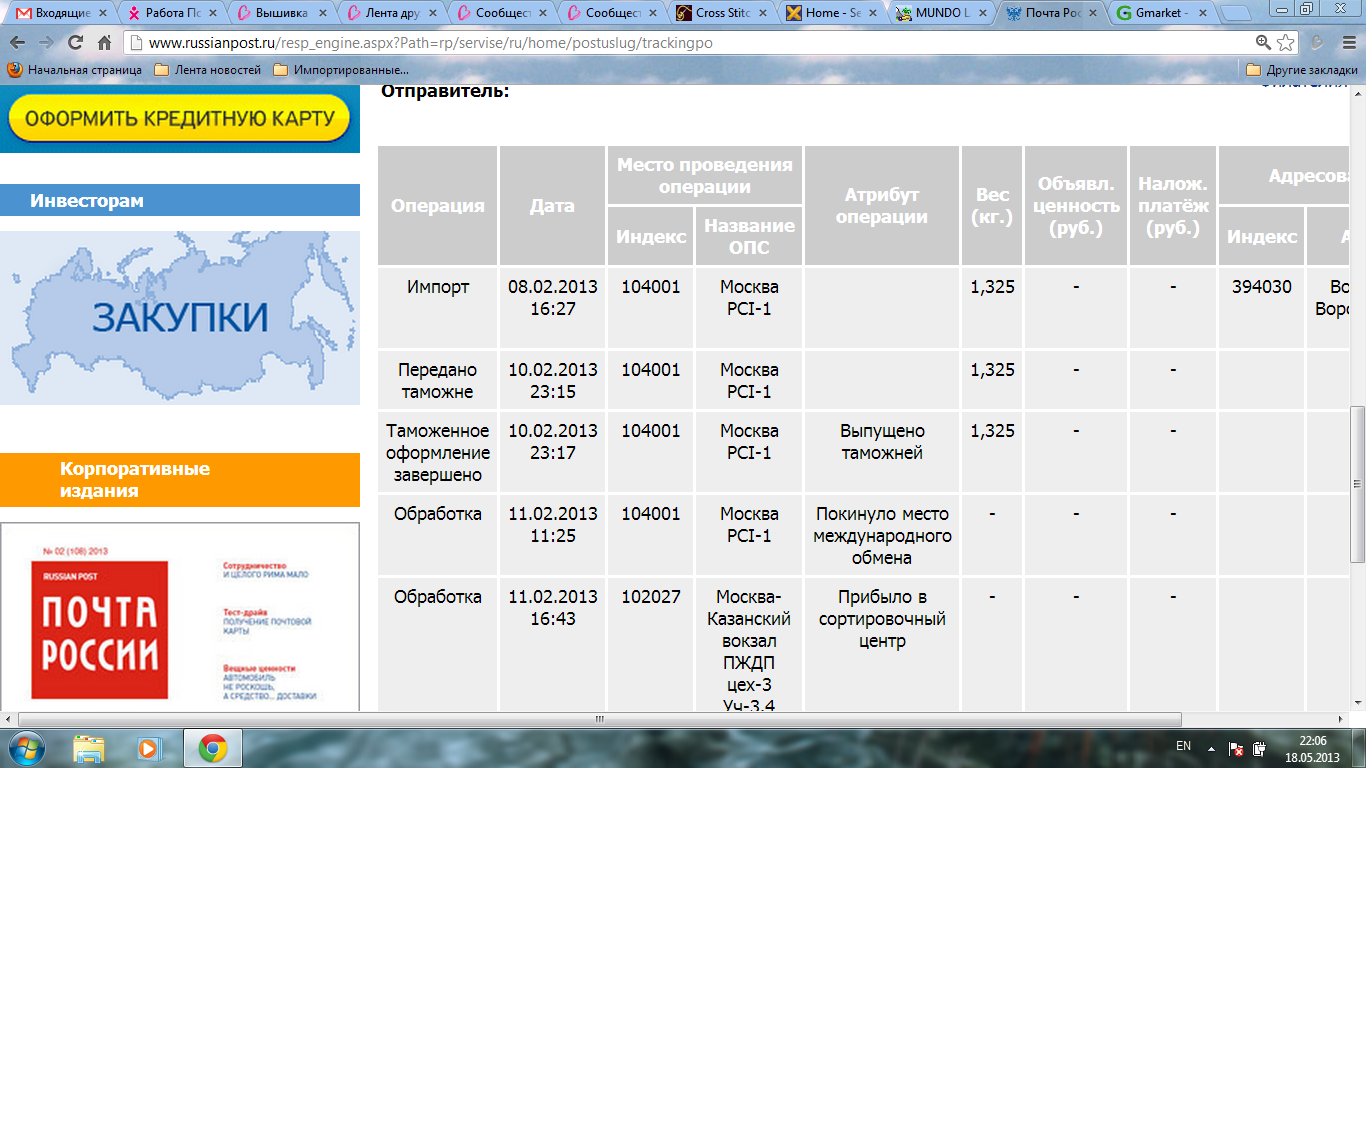Open the Инвесторам section link
This screenshot has width=1366, height=1121.
point(180,200)
